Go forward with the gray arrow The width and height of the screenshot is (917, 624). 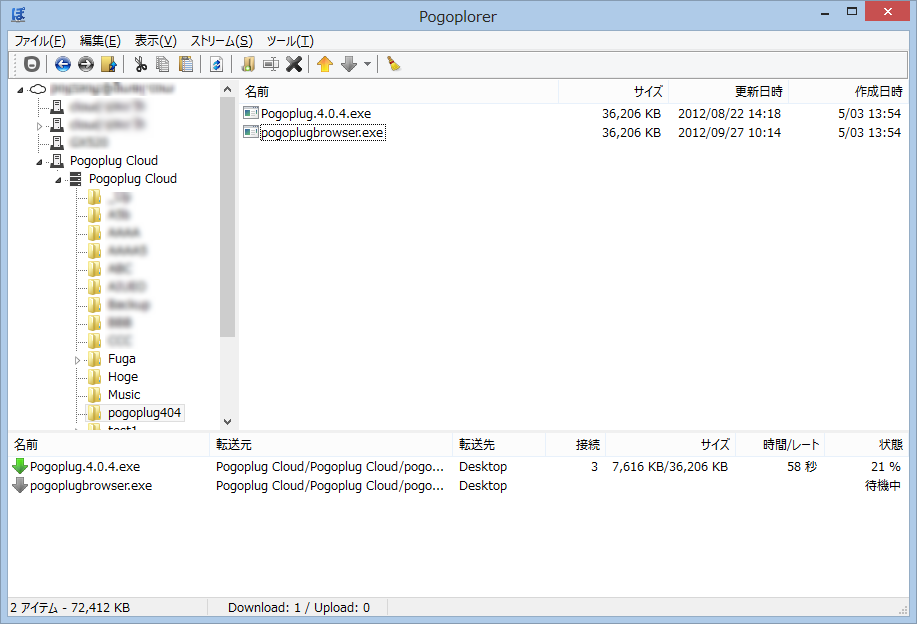(85, 64)
